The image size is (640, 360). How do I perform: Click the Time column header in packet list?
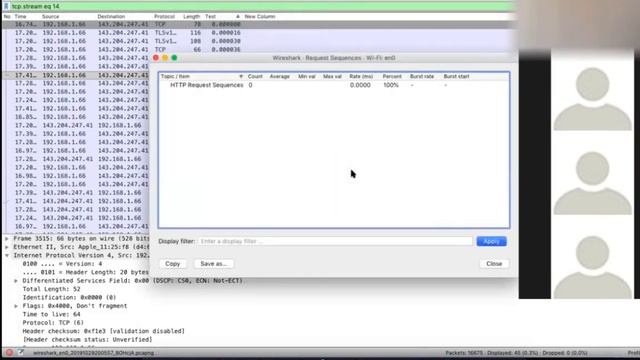(x=20, y=16)
